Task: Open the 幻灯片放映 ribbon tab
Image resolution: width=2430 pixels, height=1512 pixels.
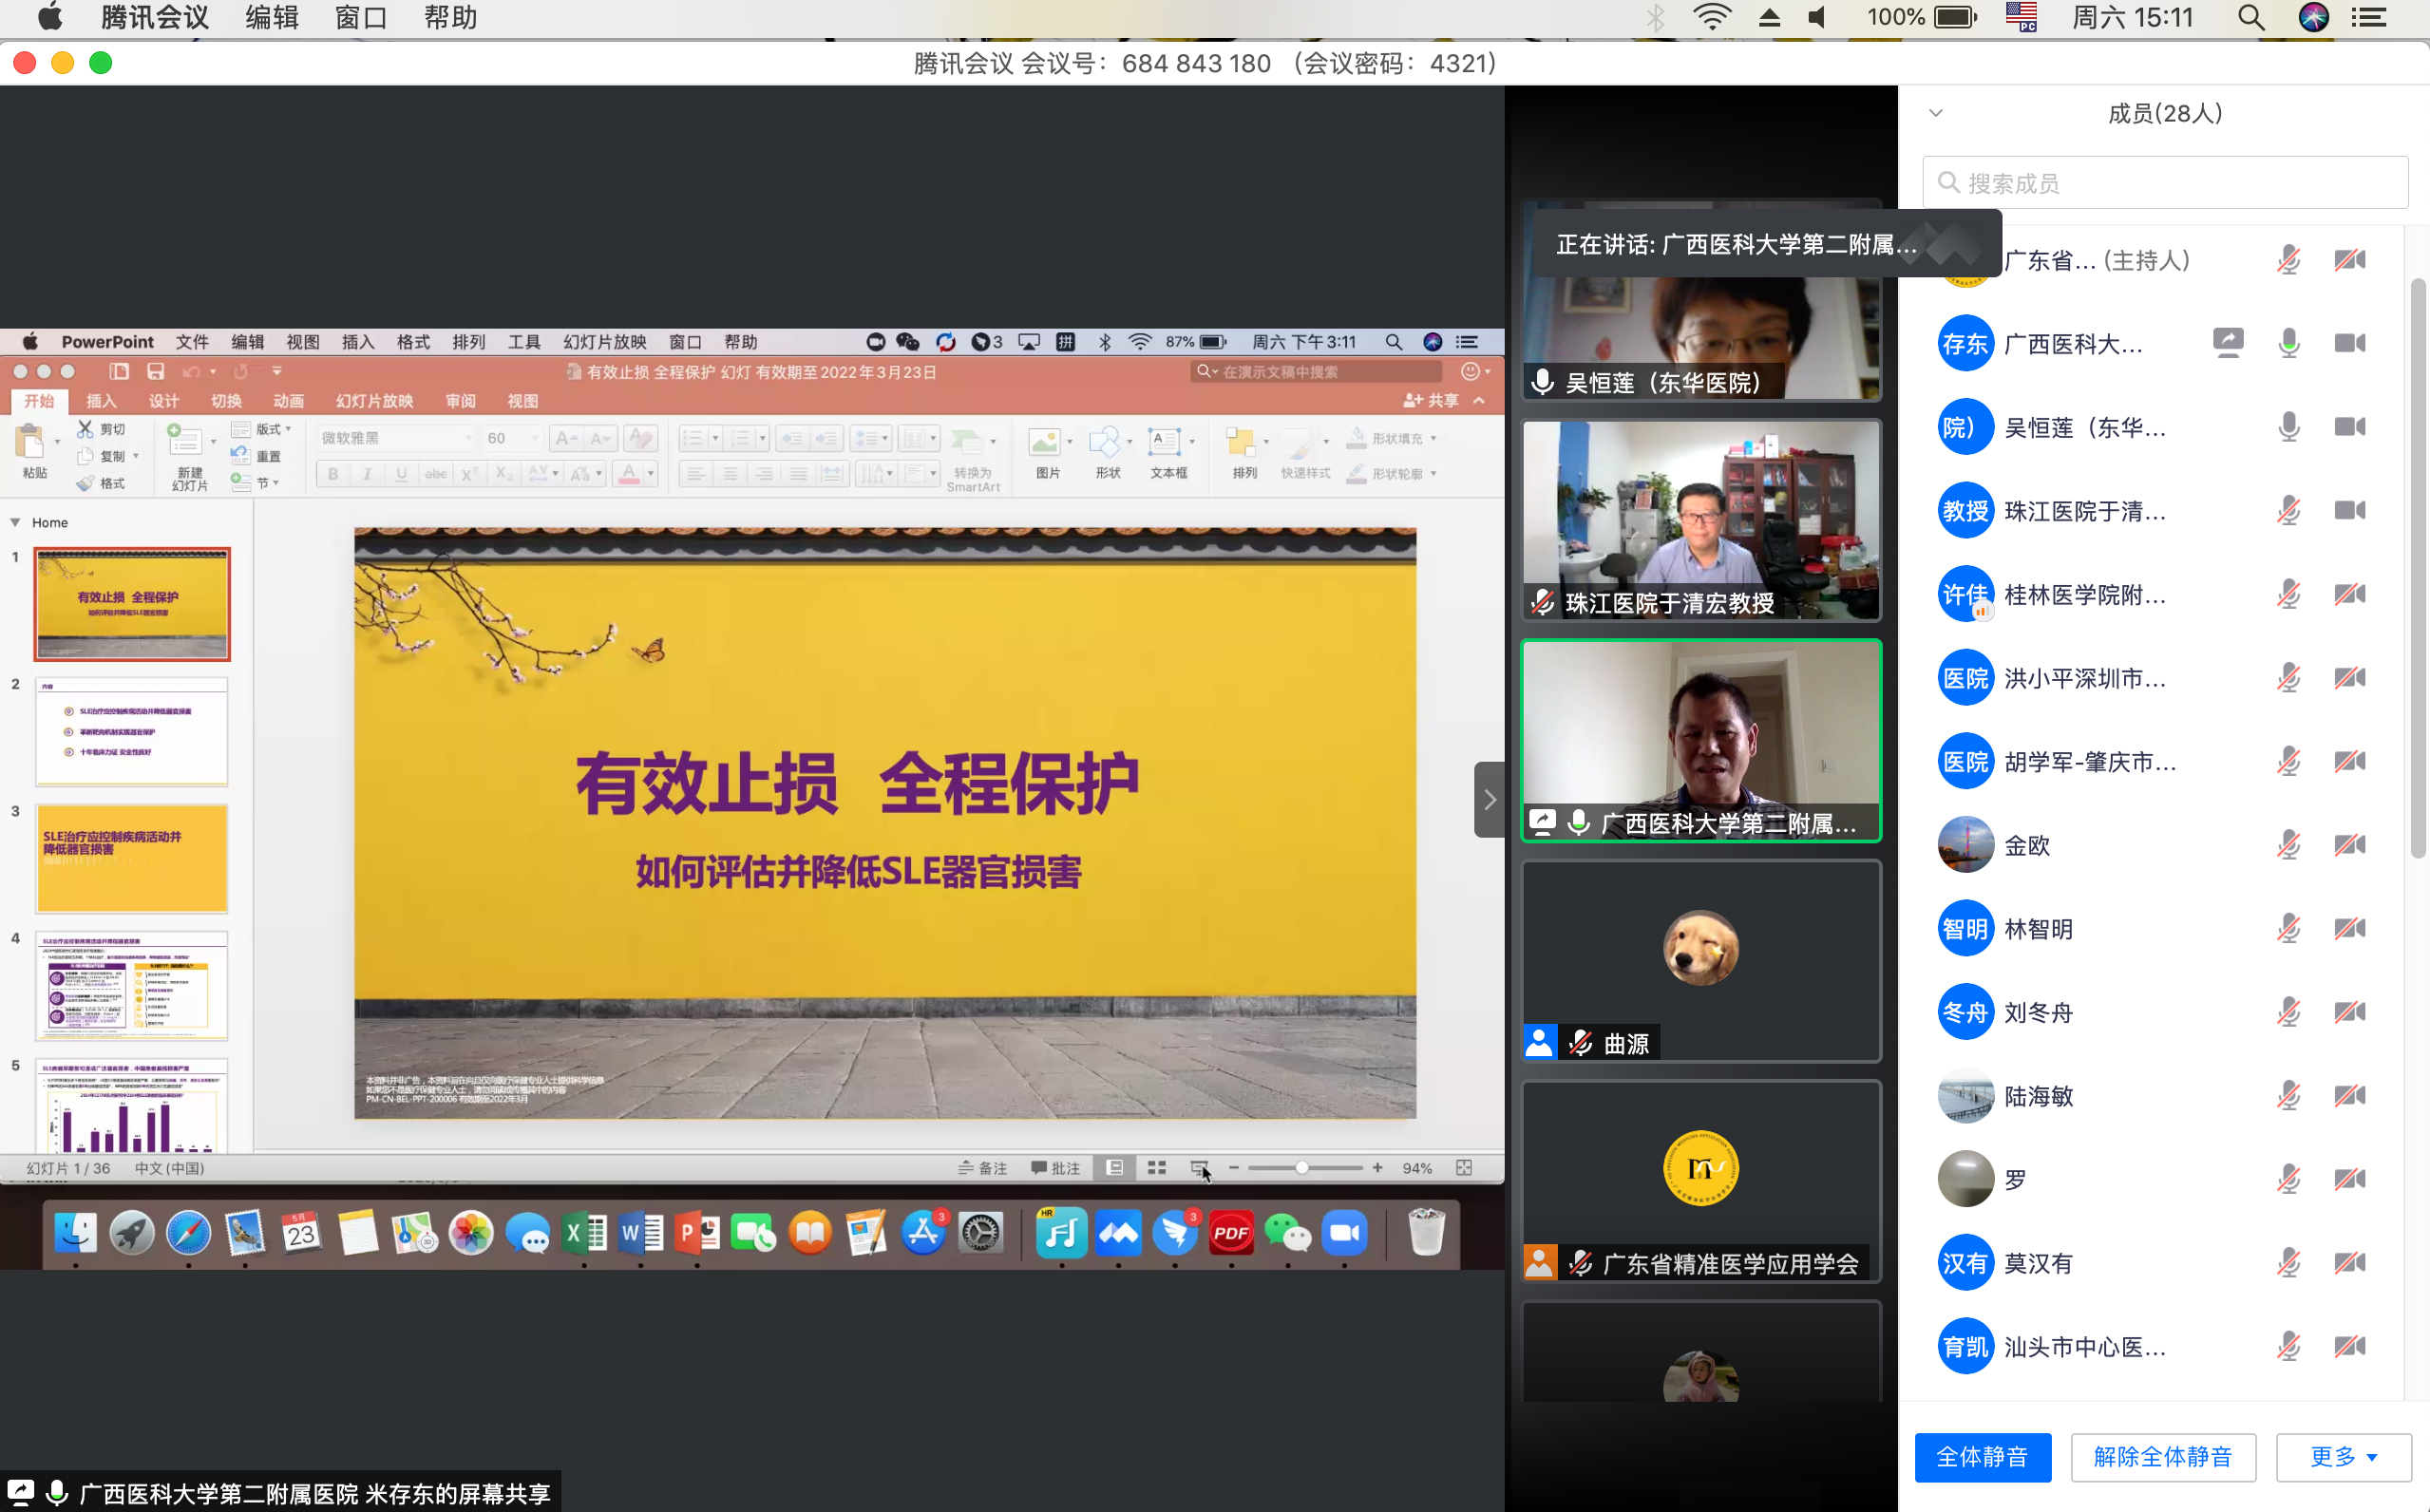Action: (x=373, y=400)
